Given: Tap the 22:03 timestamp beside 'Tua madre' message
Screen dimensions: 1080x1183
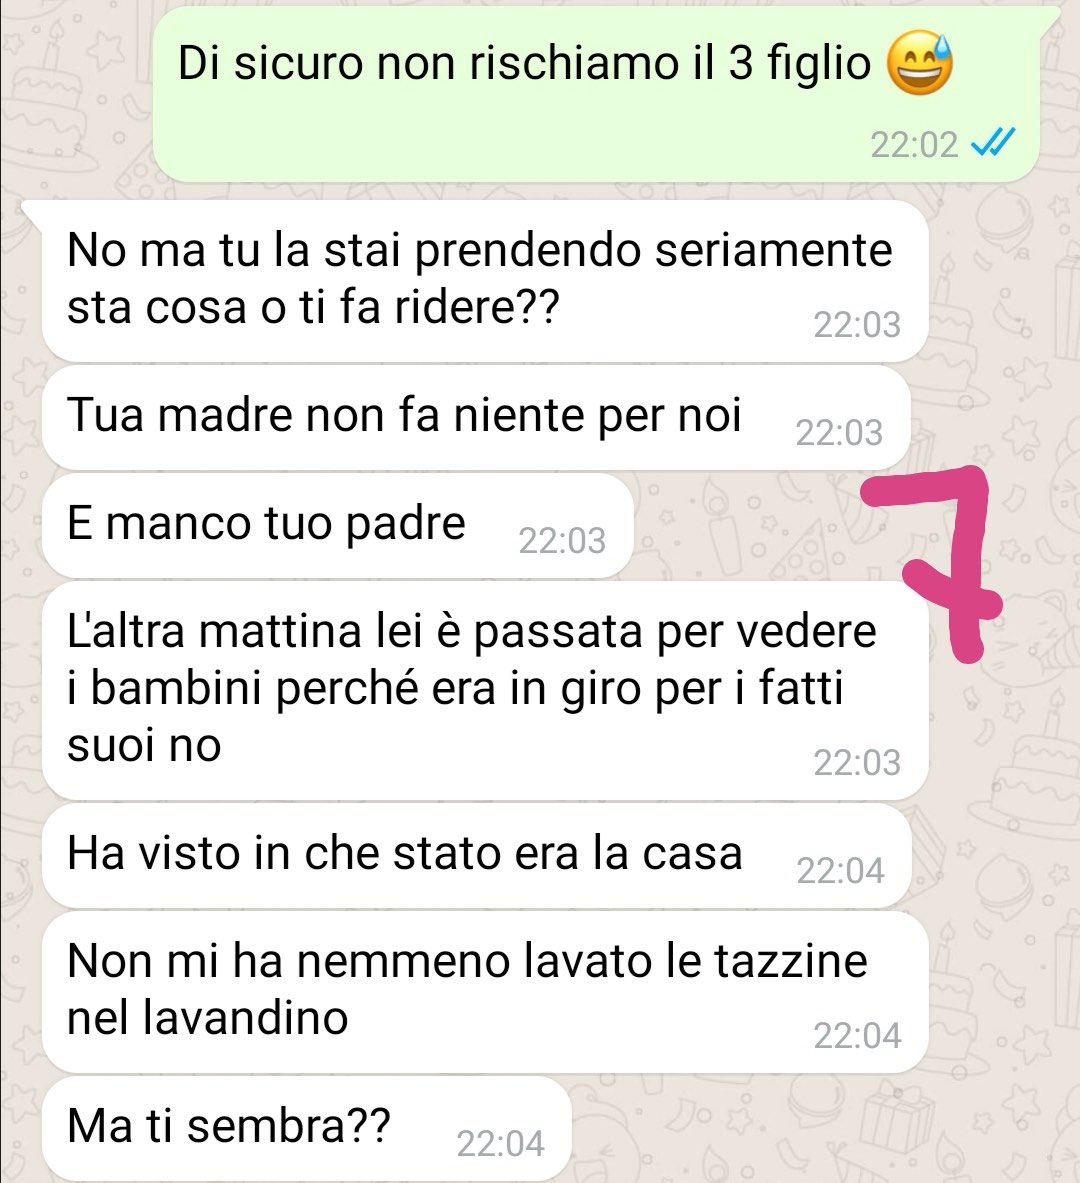Looking at the screenshot, I should pyautogui.click(x=839, y=433).
